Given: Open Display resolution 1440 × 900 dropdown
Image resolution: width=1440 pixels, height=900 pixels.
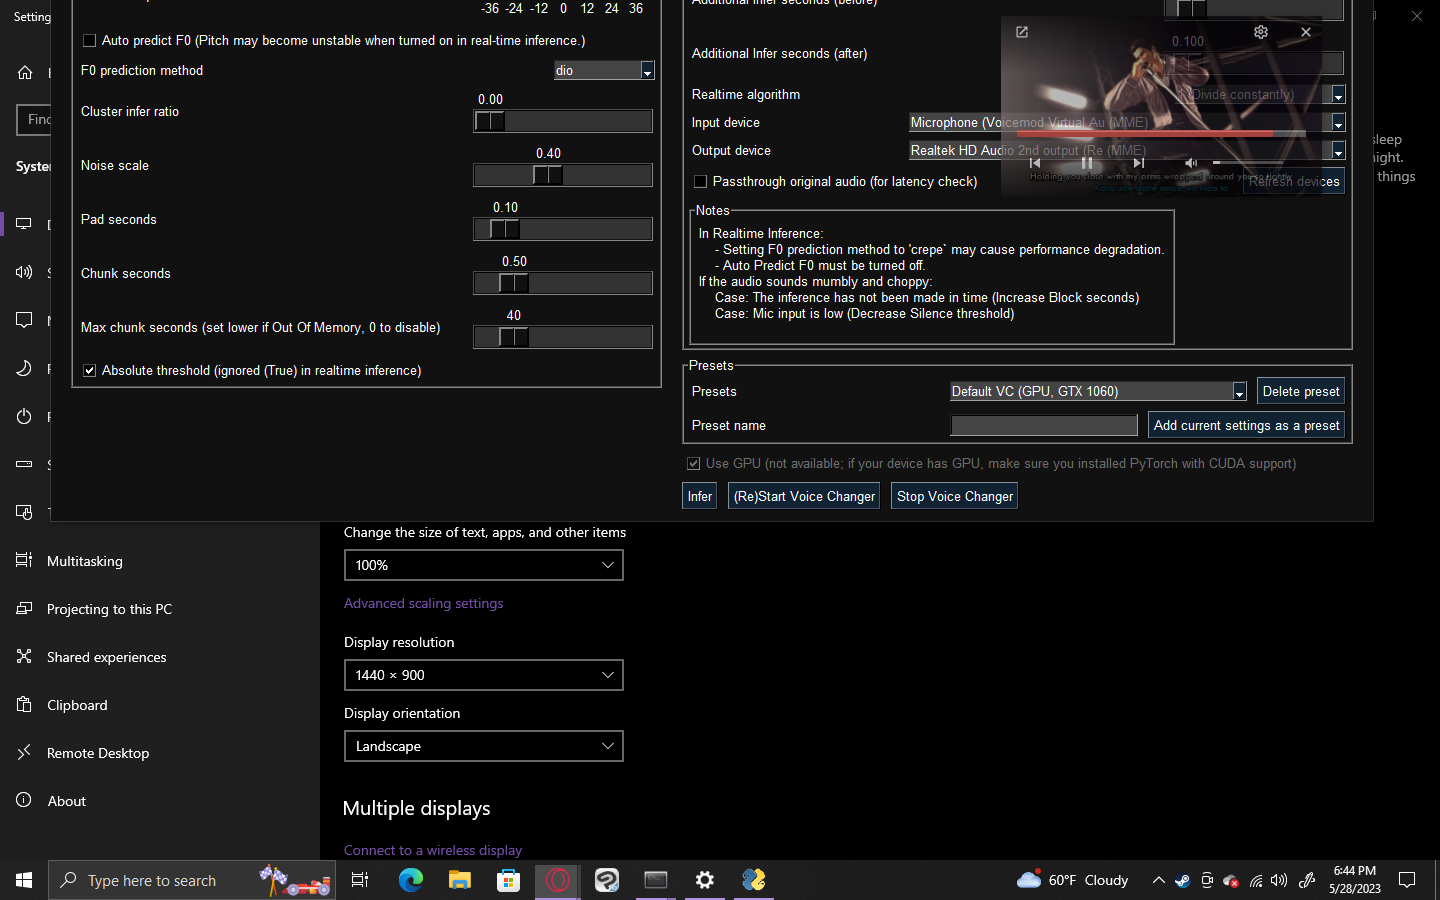Looking at the screenshot, I should 484,675.
